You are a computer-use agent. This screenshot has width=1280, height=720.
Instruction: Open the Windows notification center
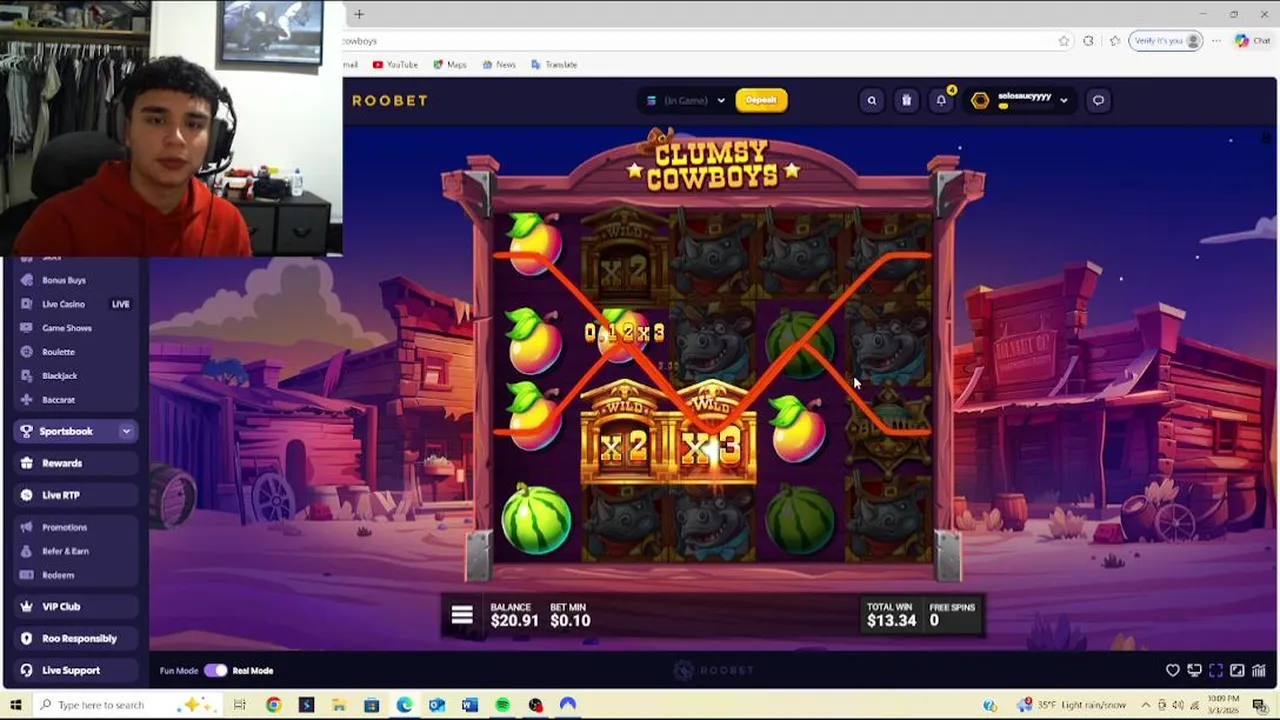click(1260, 705)
